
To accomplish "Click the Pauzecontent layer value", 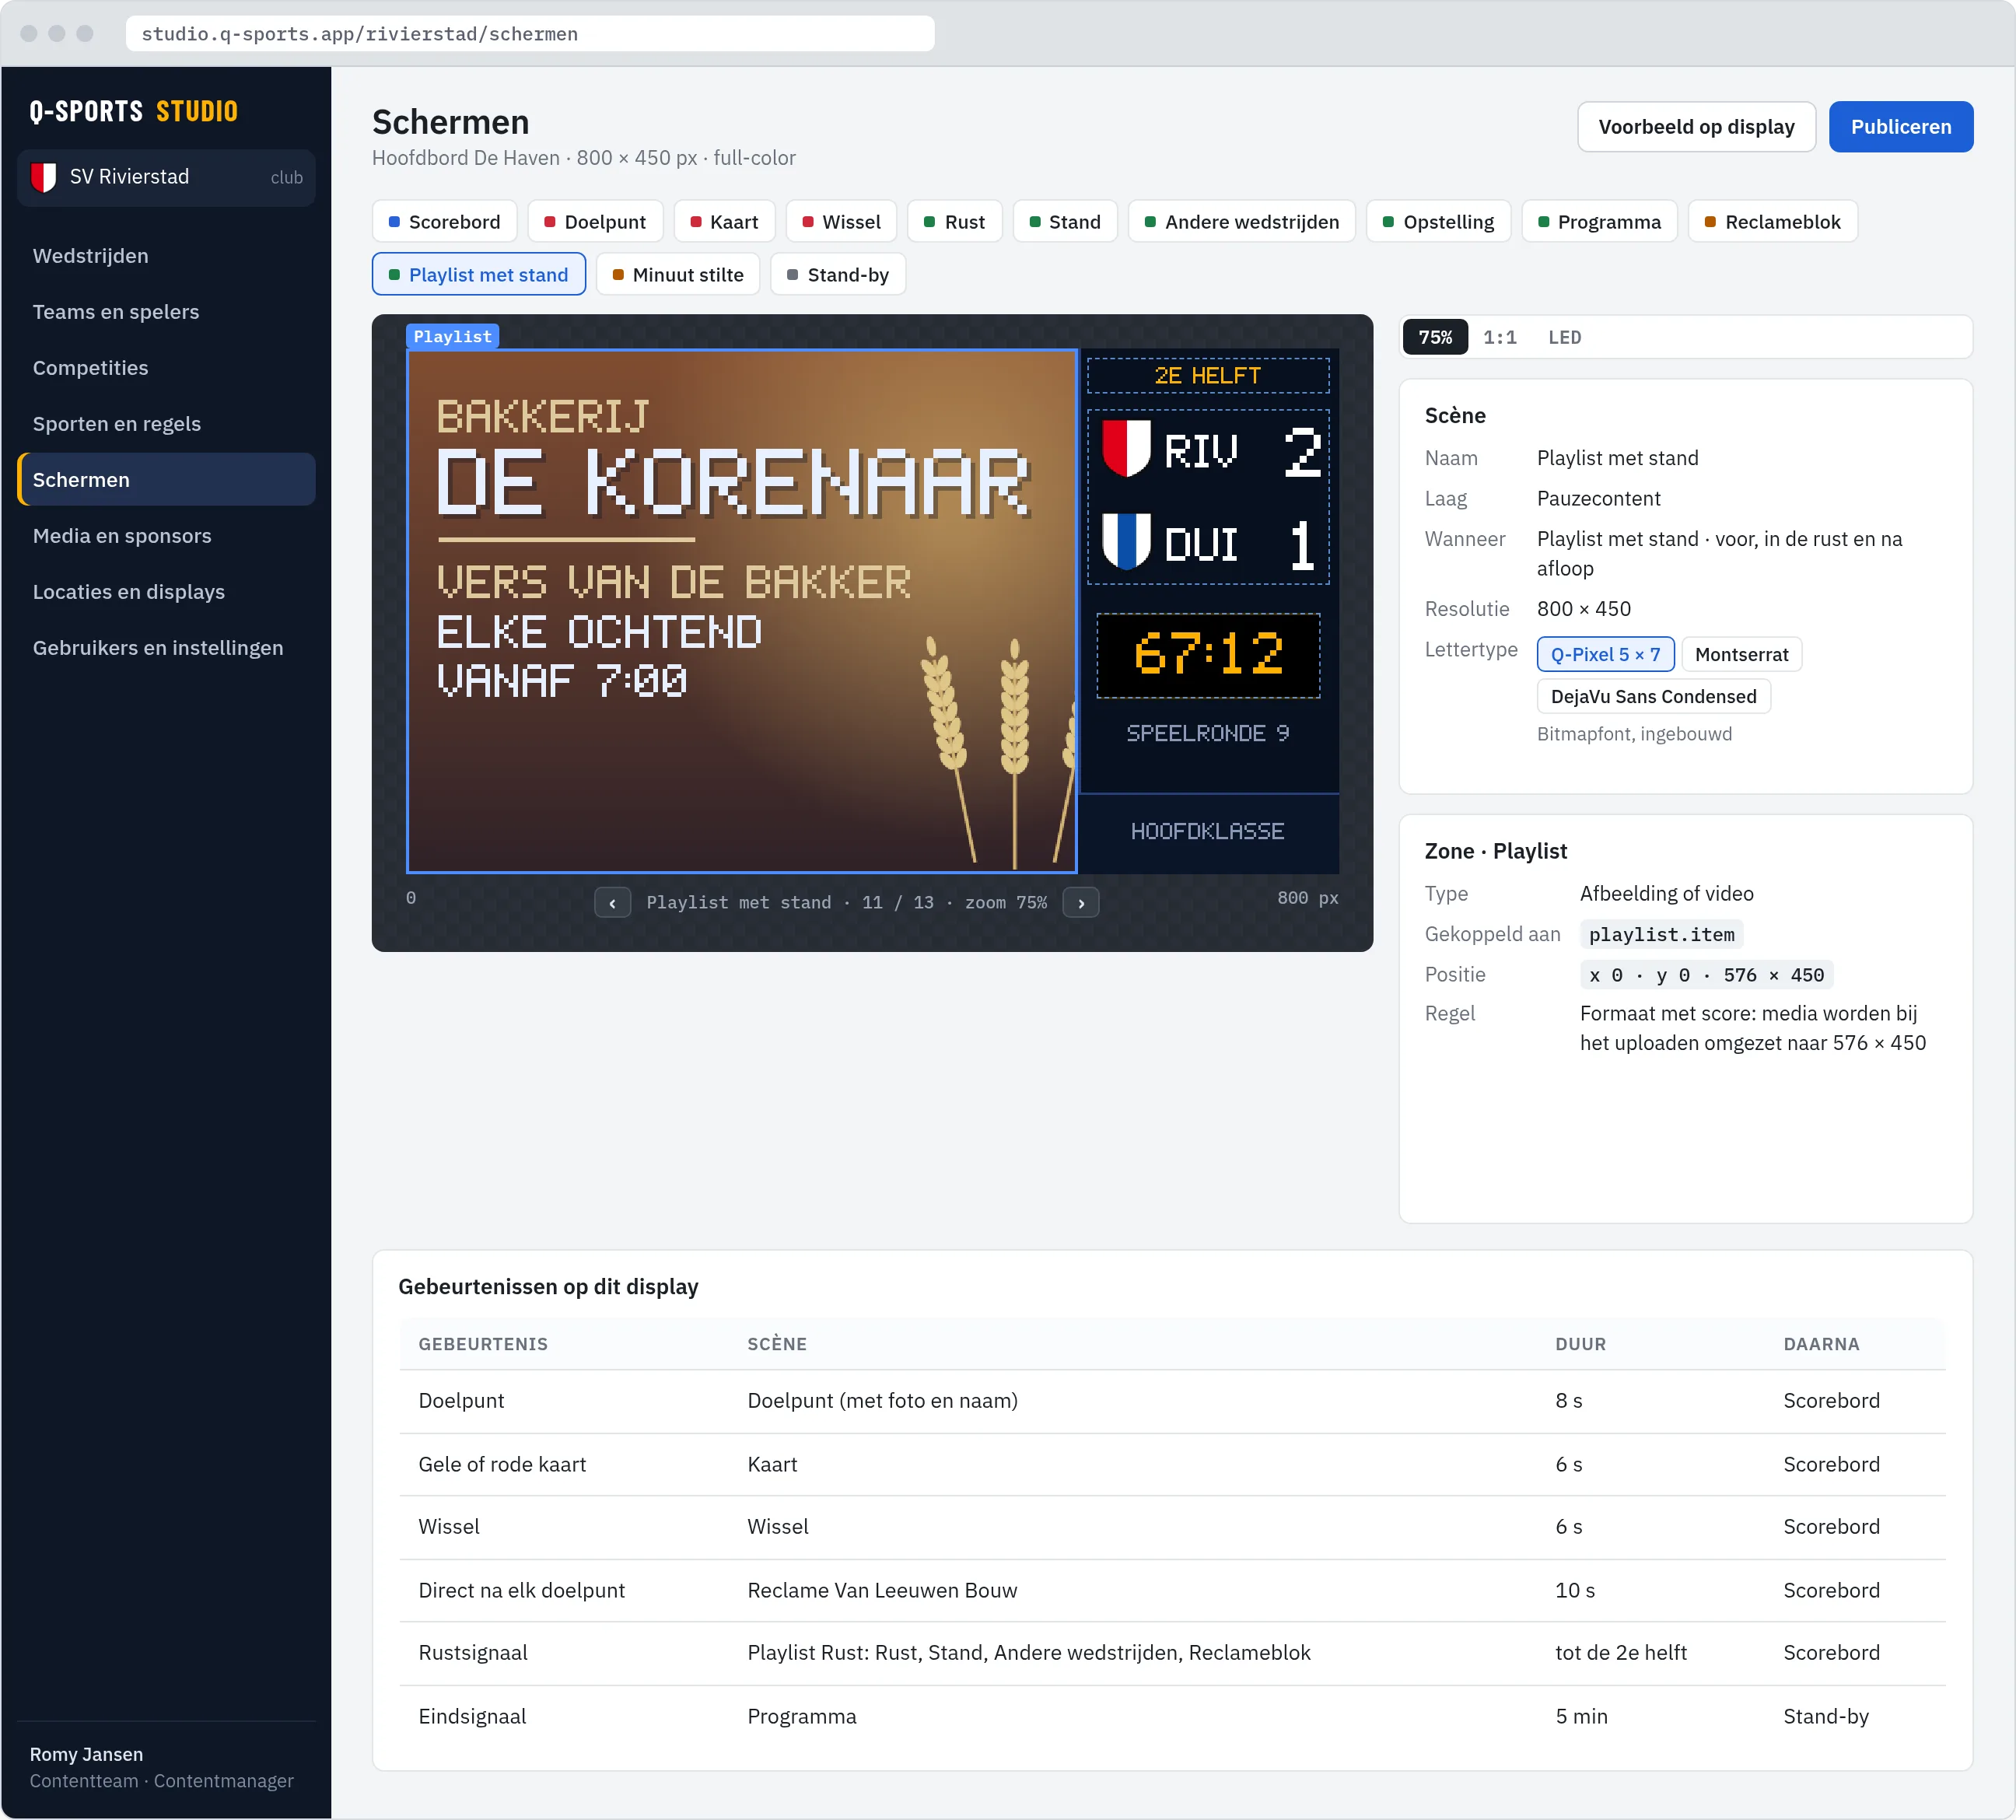I will 1598,499.
